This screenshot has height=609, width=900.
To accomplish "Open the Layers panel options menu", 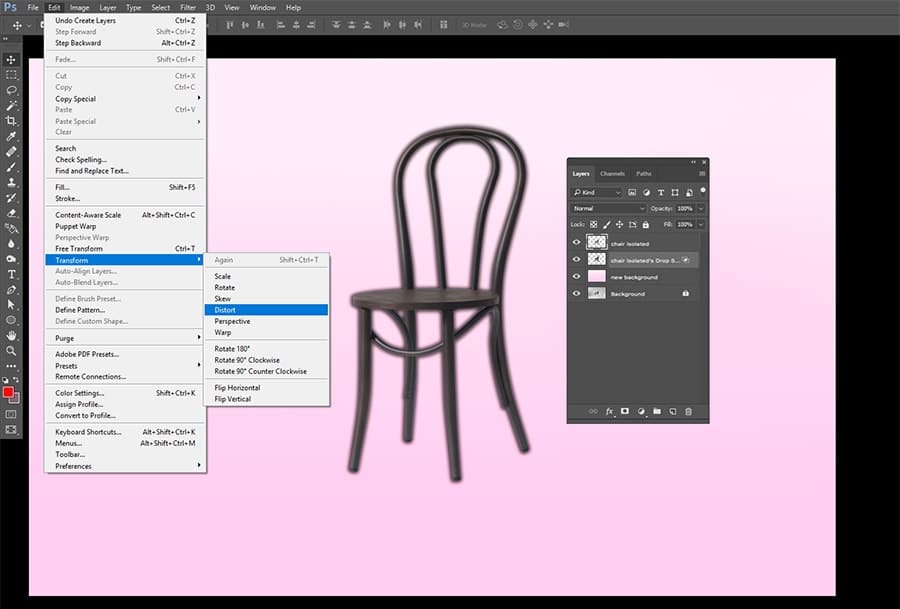I will click(x=702, y=173).
